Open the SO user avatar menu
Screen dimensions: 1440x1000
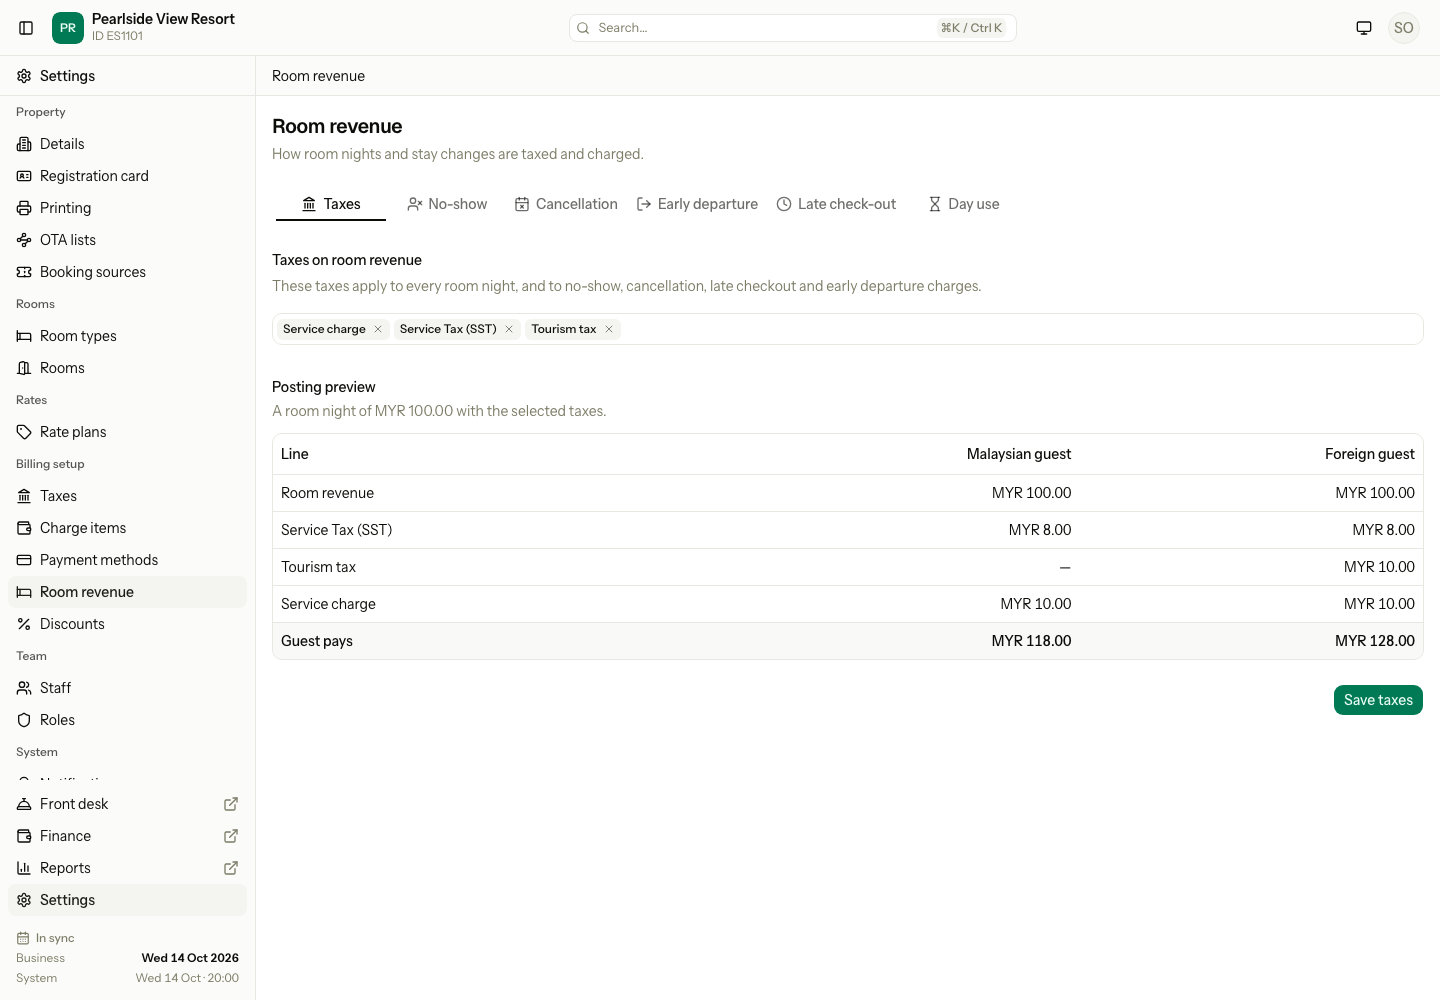(x=1404, y=28)
